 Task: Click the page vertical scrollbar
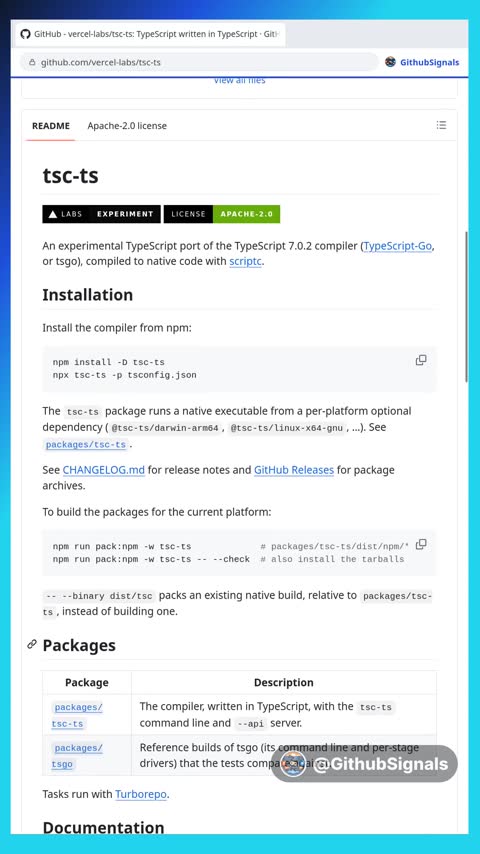[x=466, y=307]
